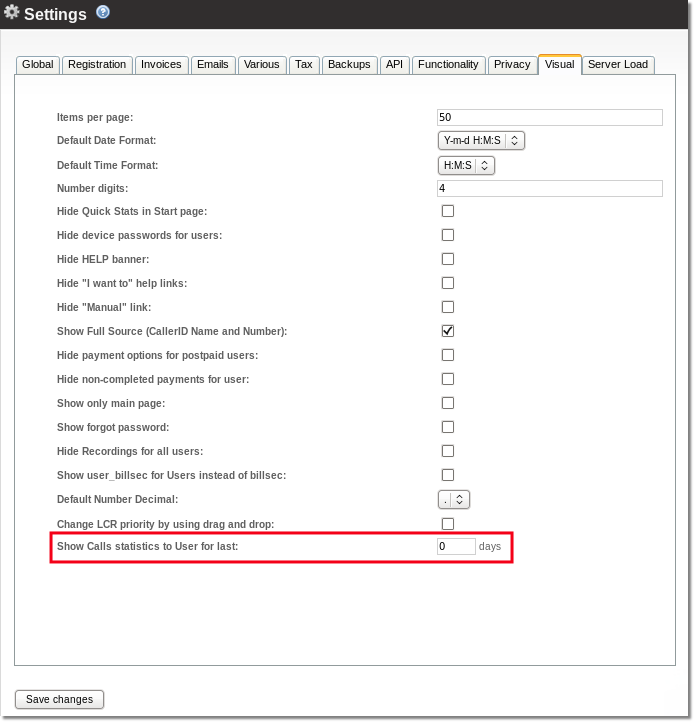The height and width of the screenshot is (722, 694).
Task: Focus the Number digits input field
Action: (550, 188)
